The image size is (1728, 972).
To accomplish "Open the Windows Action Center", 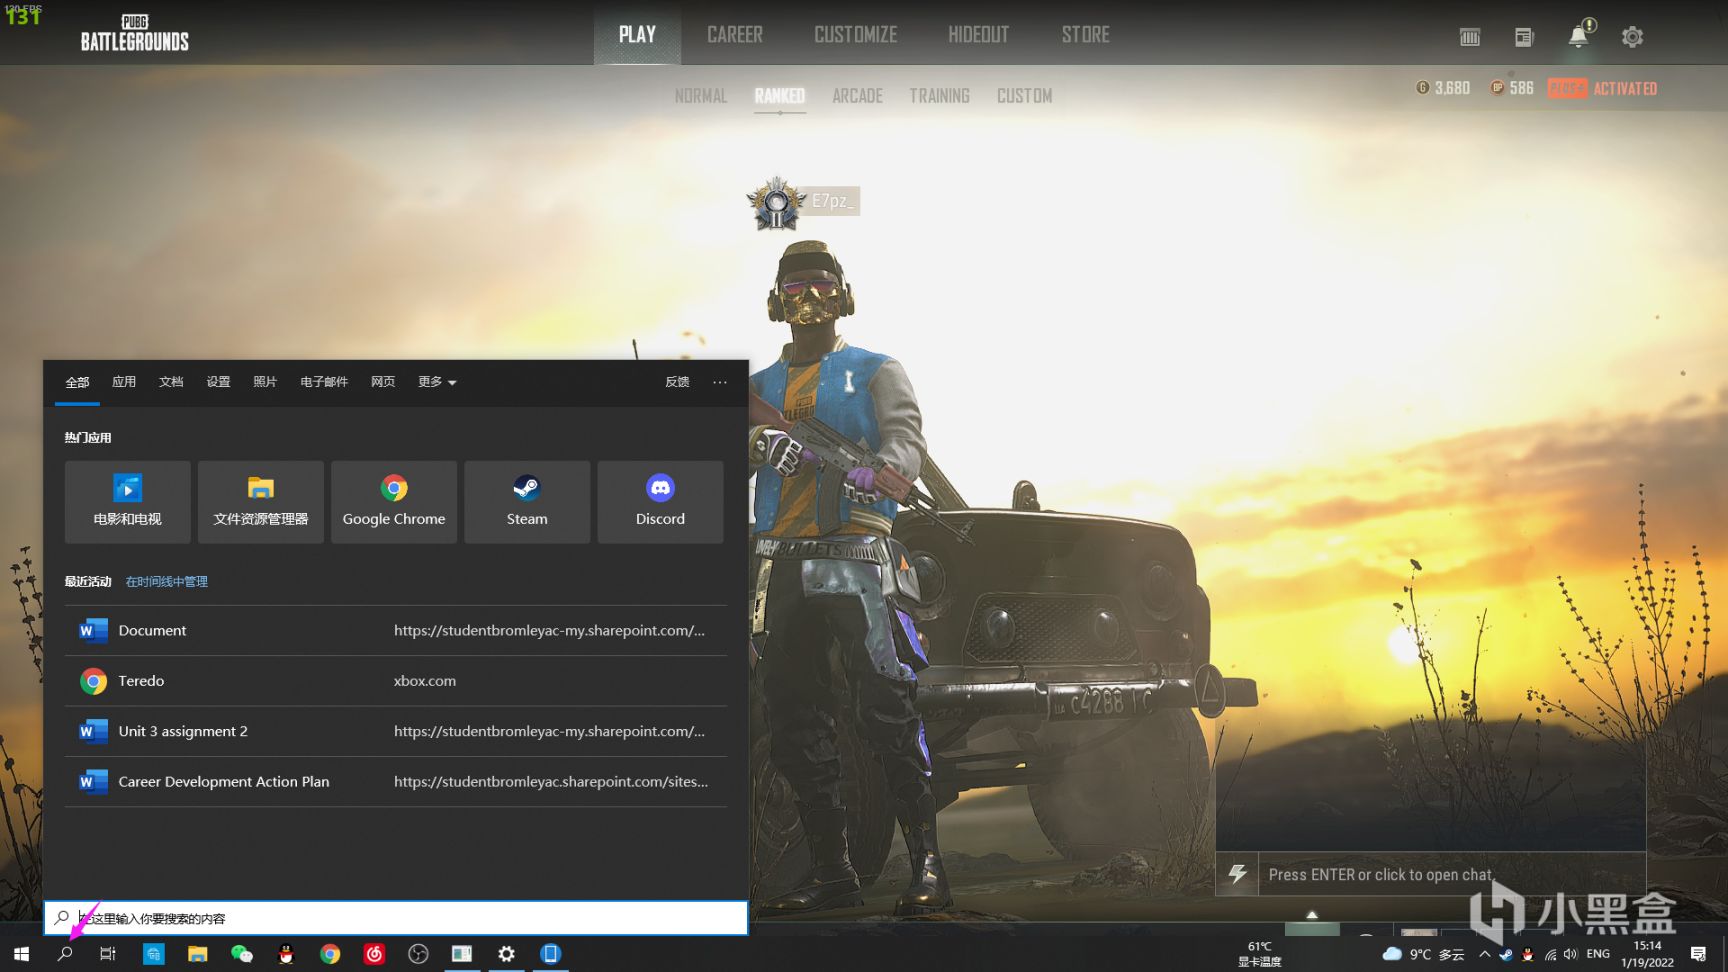I will pyautogui.click(x=1698, y=954).
